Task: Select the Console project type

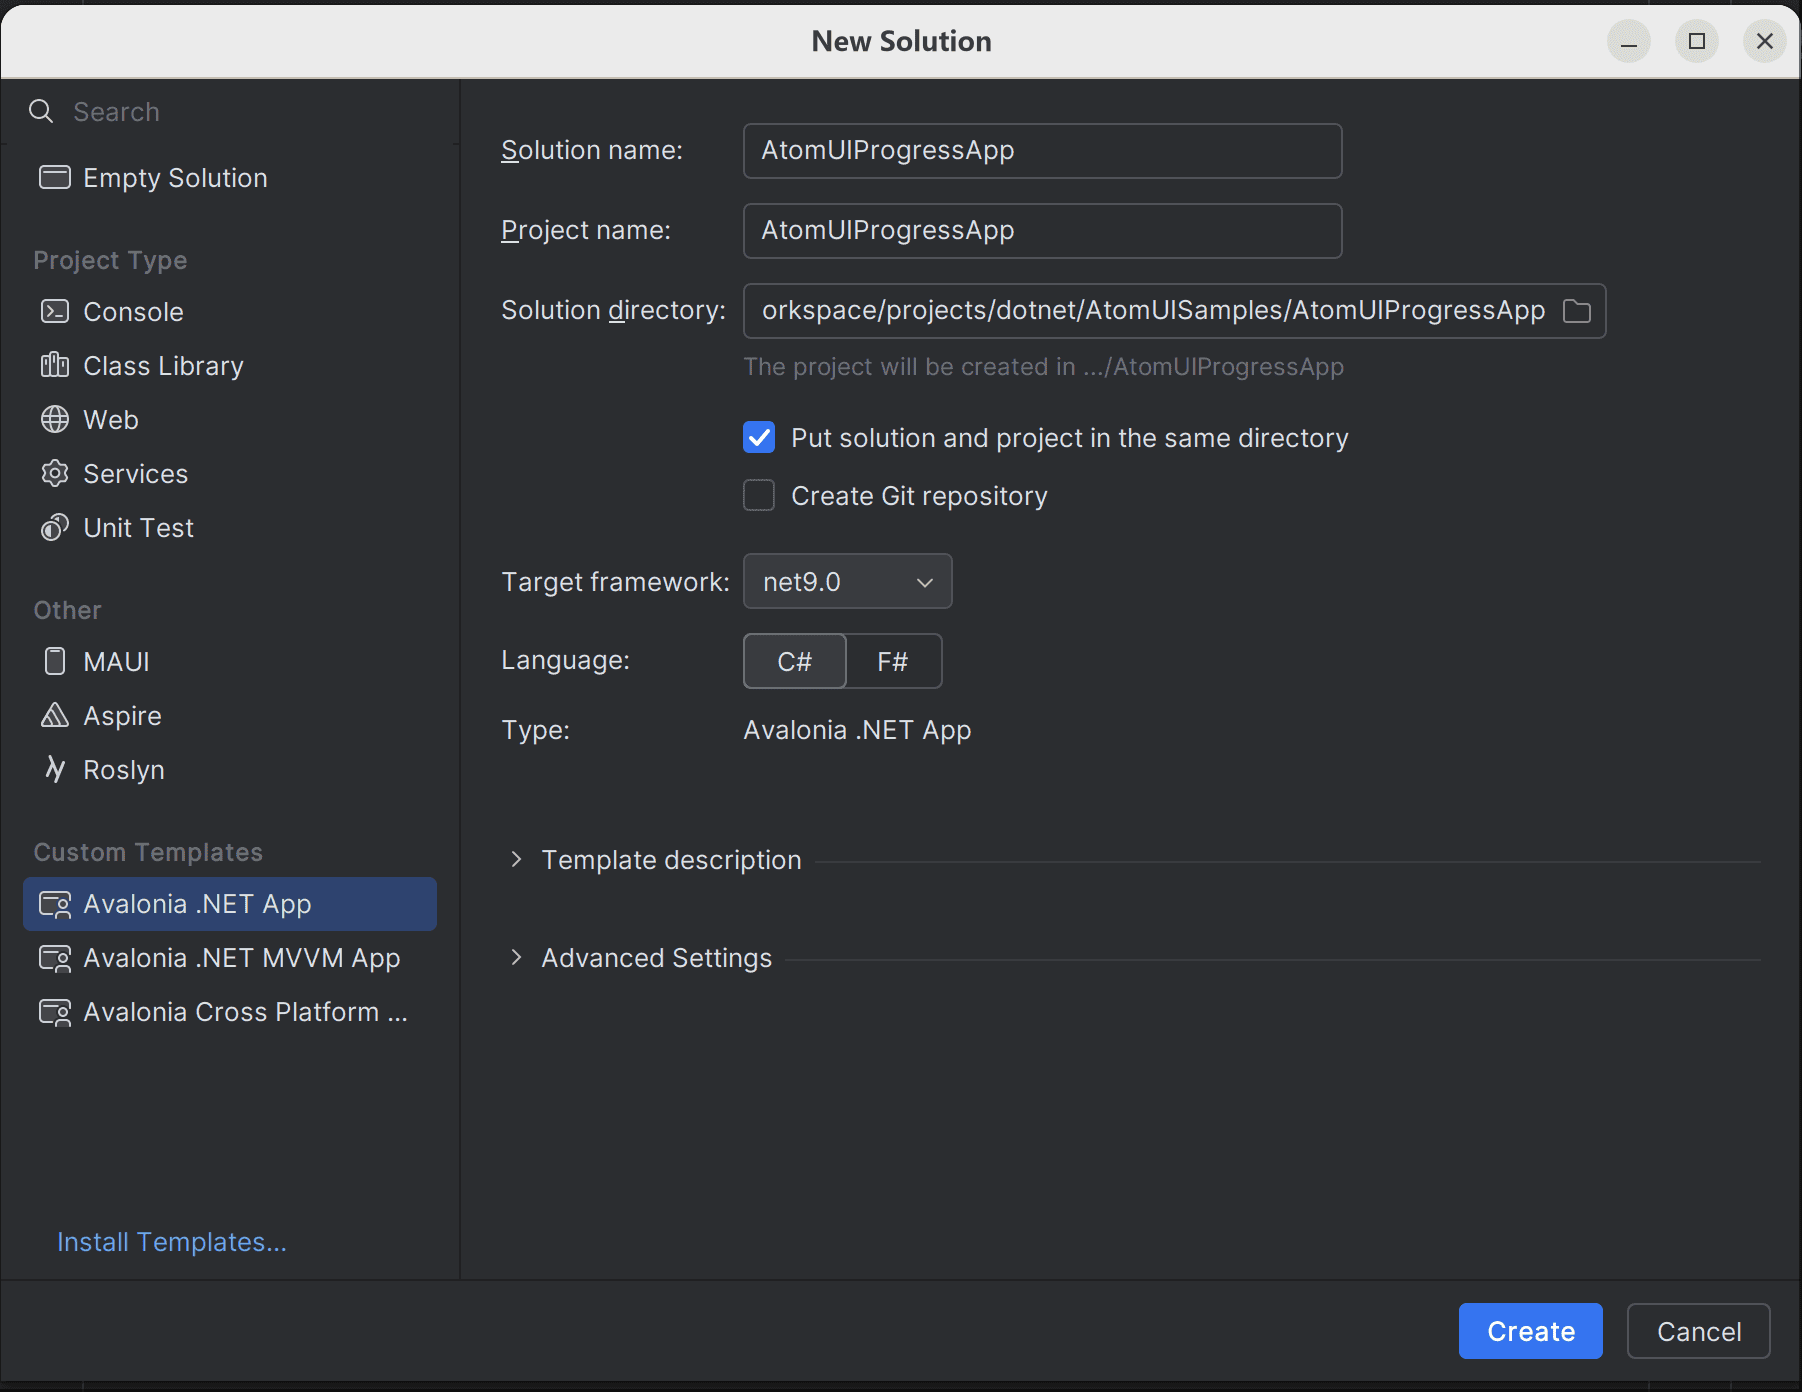Action: point(230,311)
